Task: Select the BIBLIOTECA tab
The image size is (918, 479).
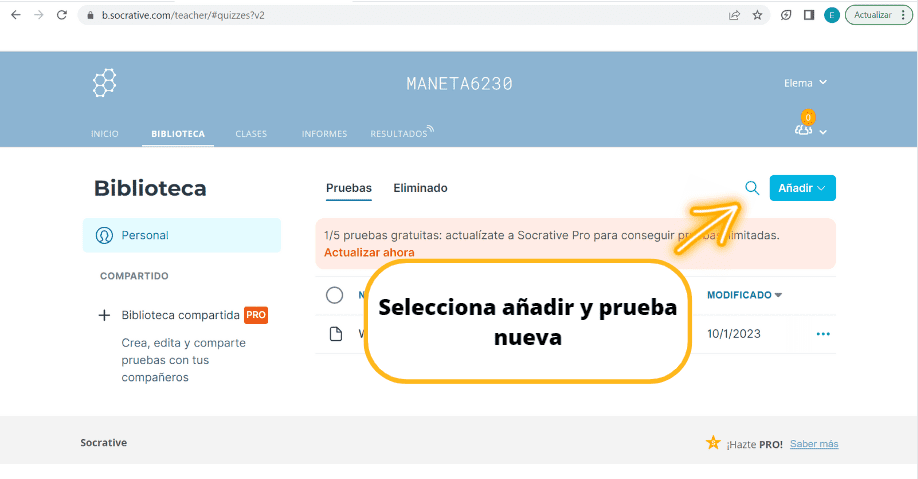Action: (x=178, y=134)
